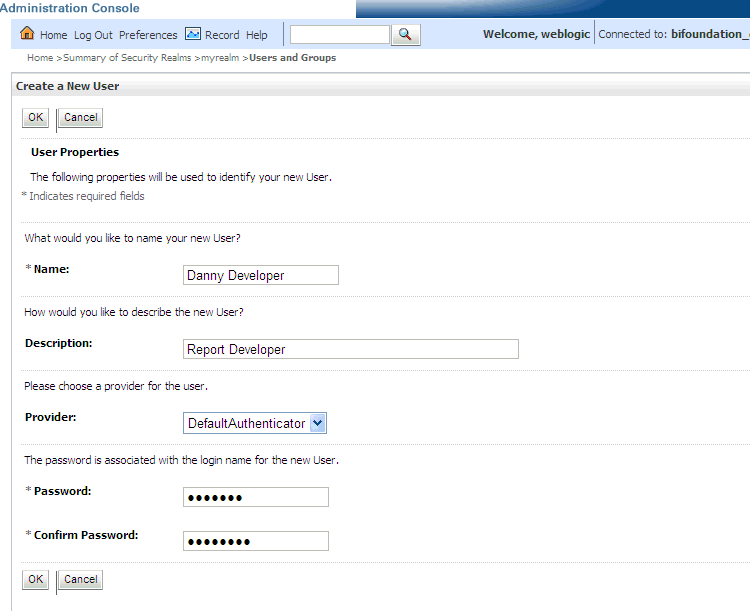Click the 'Connected to: bifoundation' text
This screenshot has width=750, height=611.
pyautogui.click(x=674, y=34)
